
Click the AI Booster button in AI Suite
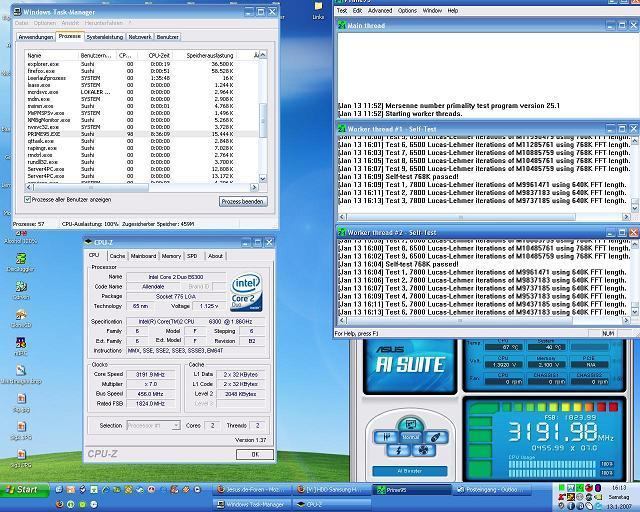pos(409,471)
